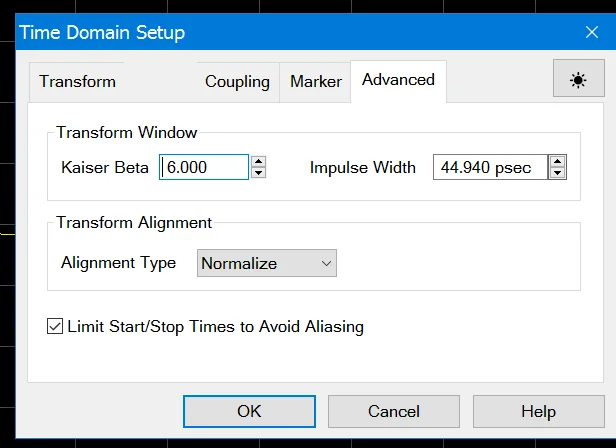616x448 pixels.
Task: Go to the Marker tab
Action: (316, 82)
